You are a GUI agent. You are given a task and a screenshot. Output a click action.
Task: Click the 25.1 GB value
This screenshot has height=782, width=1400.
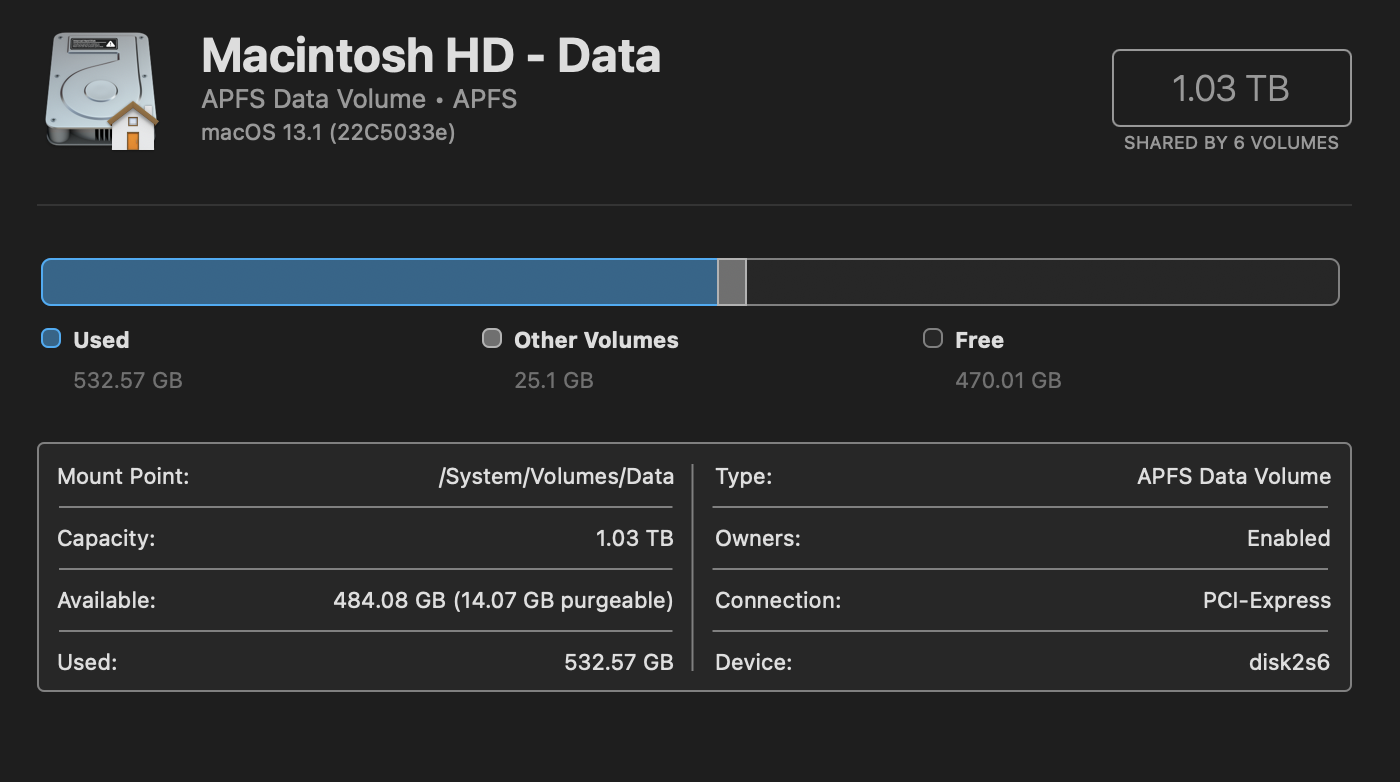point(554,380)
